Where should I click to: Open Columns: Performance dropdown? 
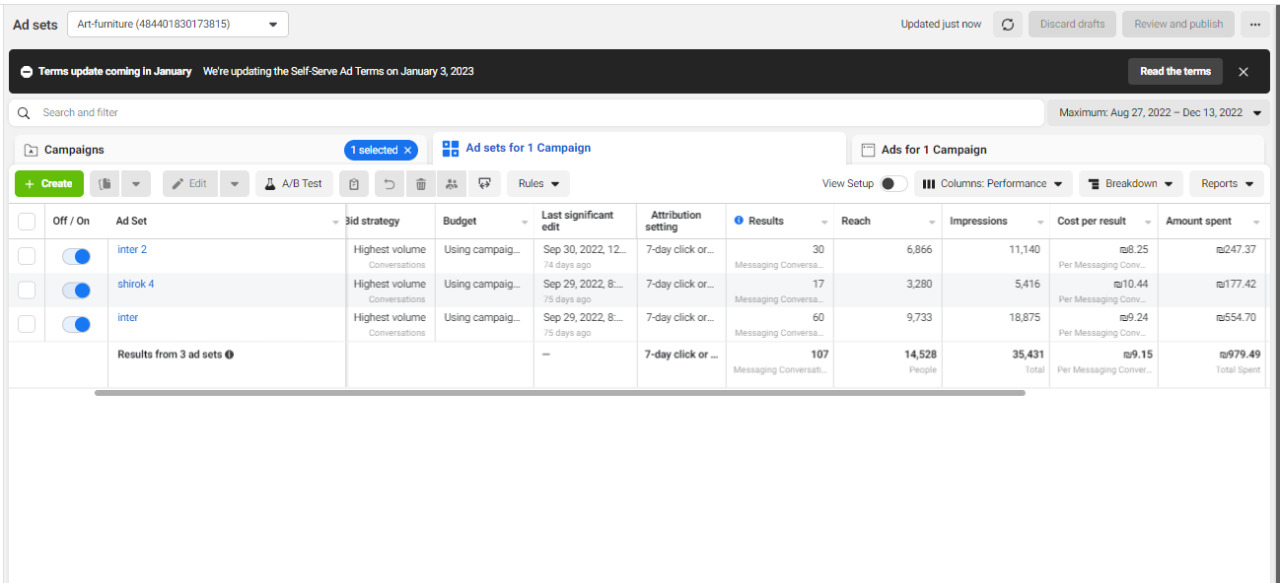point(992,184)
